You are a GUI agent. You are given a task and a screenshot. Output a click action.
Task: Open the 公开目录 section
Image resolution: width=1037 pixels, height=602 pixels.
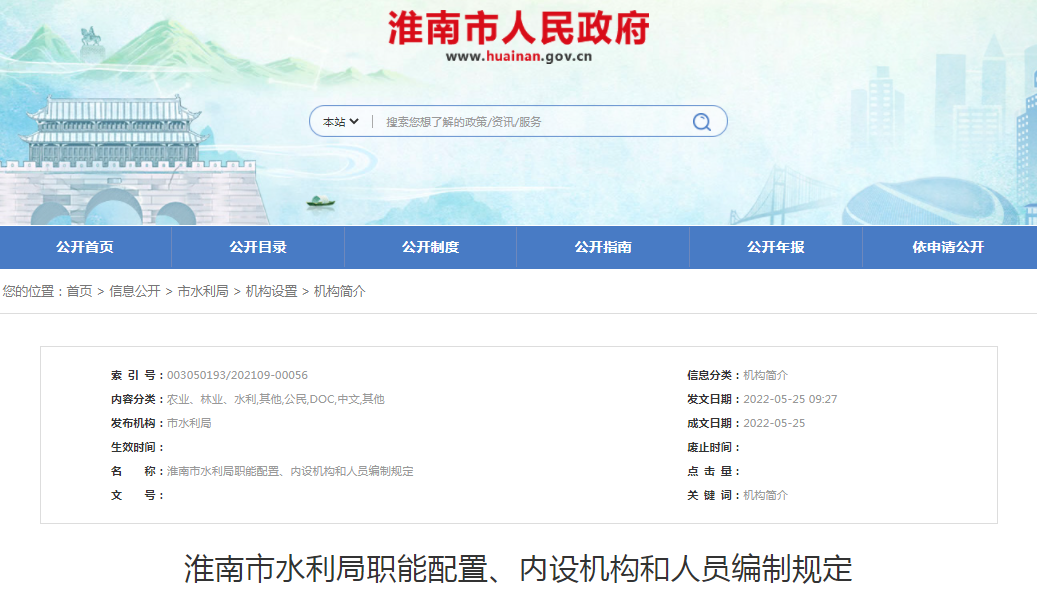(x=258, y=247)
